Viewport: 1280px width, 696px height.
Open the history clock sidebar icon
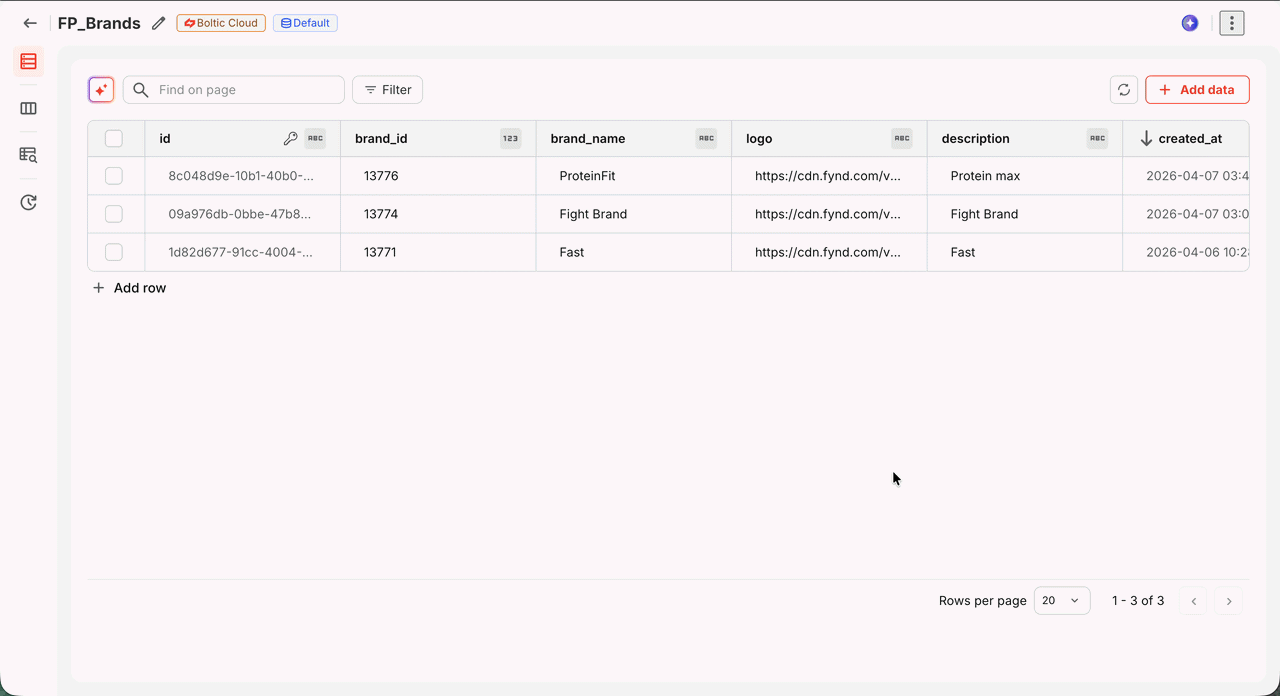coord(28,203)
